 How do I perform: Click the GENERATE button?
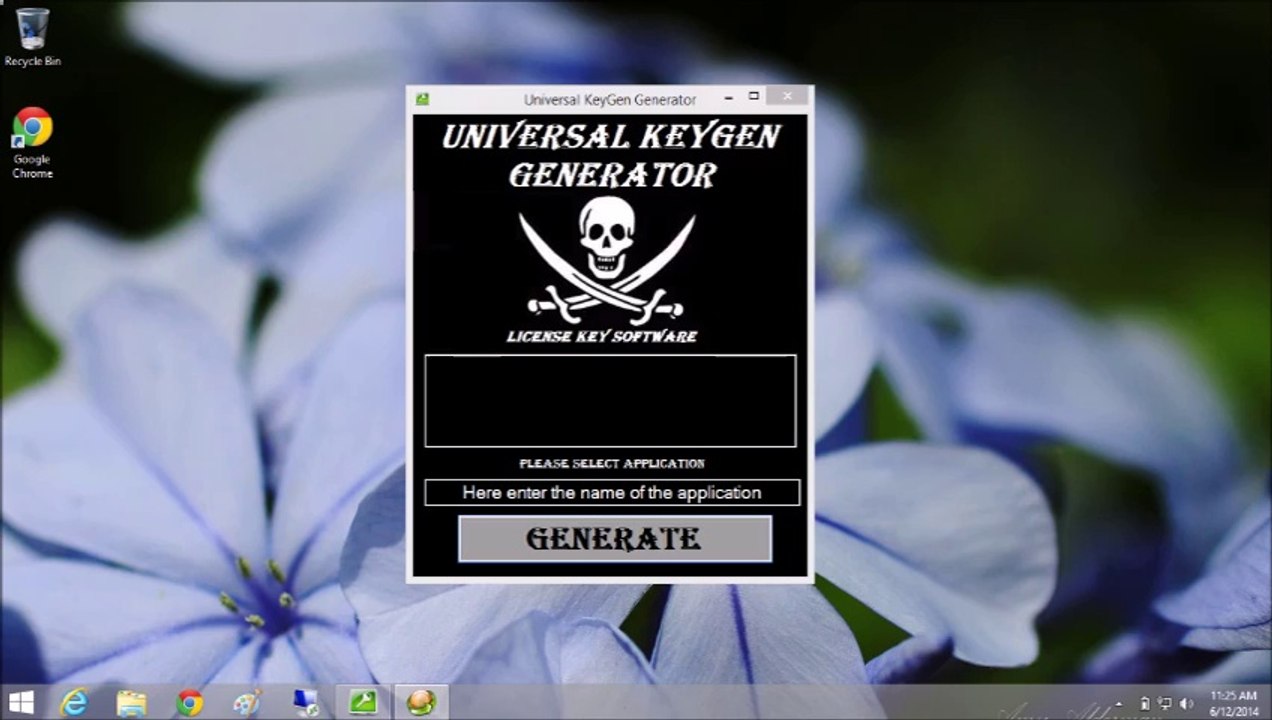point(614,539)
